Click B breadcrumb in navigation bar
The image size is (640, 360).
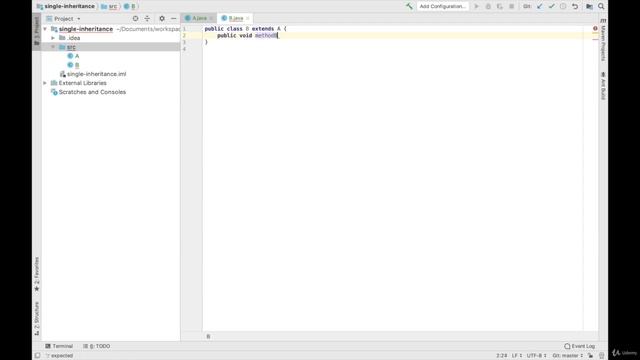(x=130, y=6)
